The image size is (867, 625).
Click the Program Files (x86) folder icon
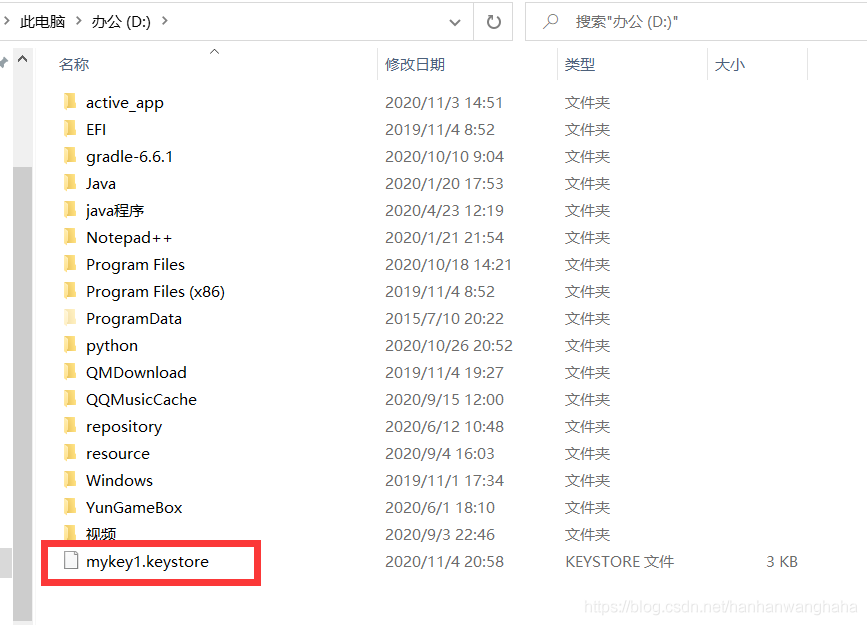coord(70,291)
